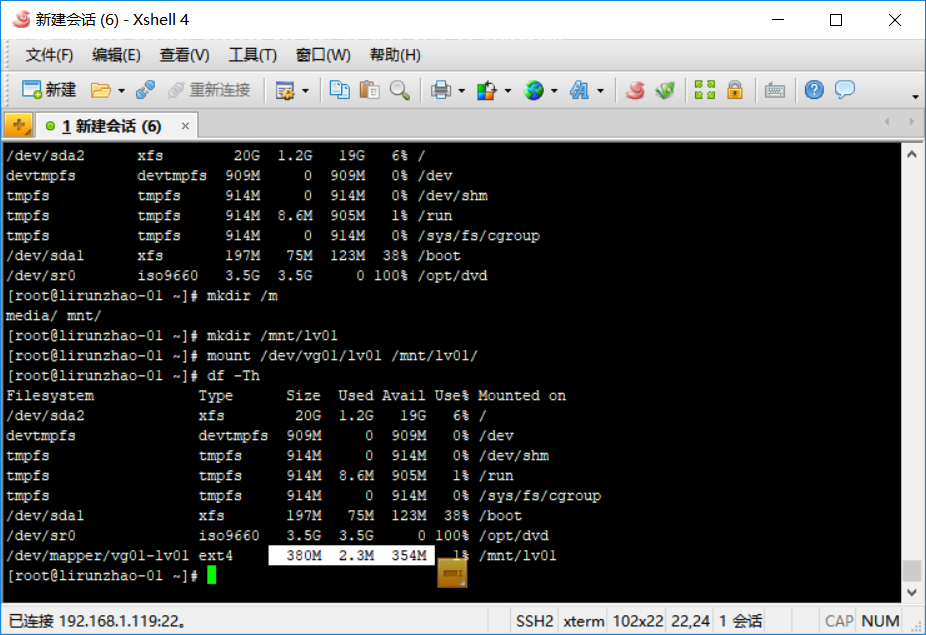Toggle full screen mode icon

click(705, 90)
